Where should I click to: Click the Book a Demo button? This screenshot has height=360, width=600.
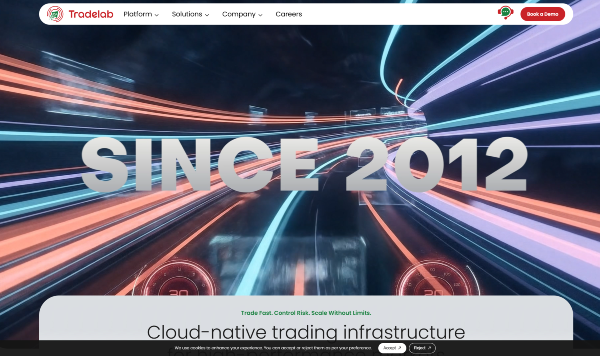(542, 14)
